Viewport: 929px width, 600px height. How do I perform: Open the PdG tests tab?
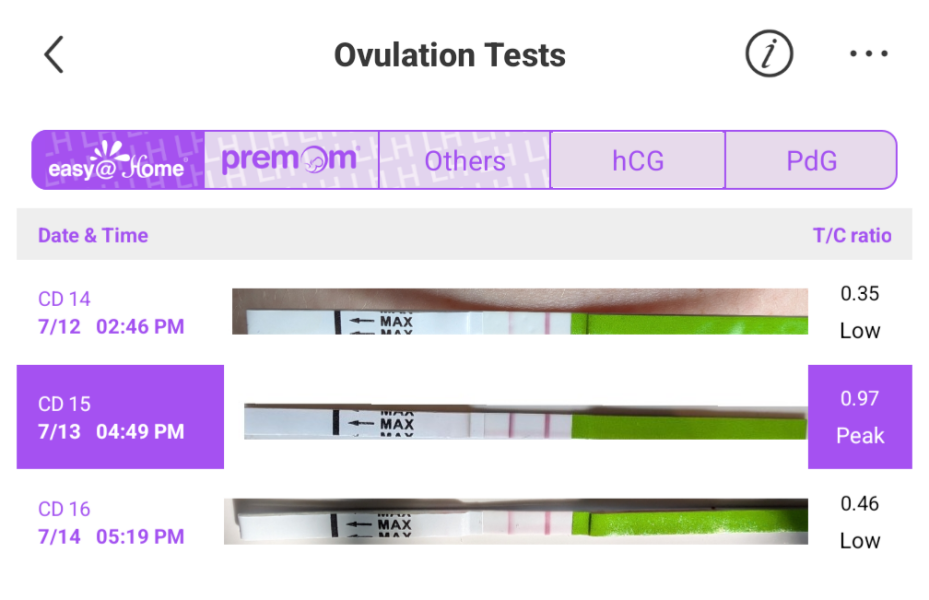[x=810, y=160]
